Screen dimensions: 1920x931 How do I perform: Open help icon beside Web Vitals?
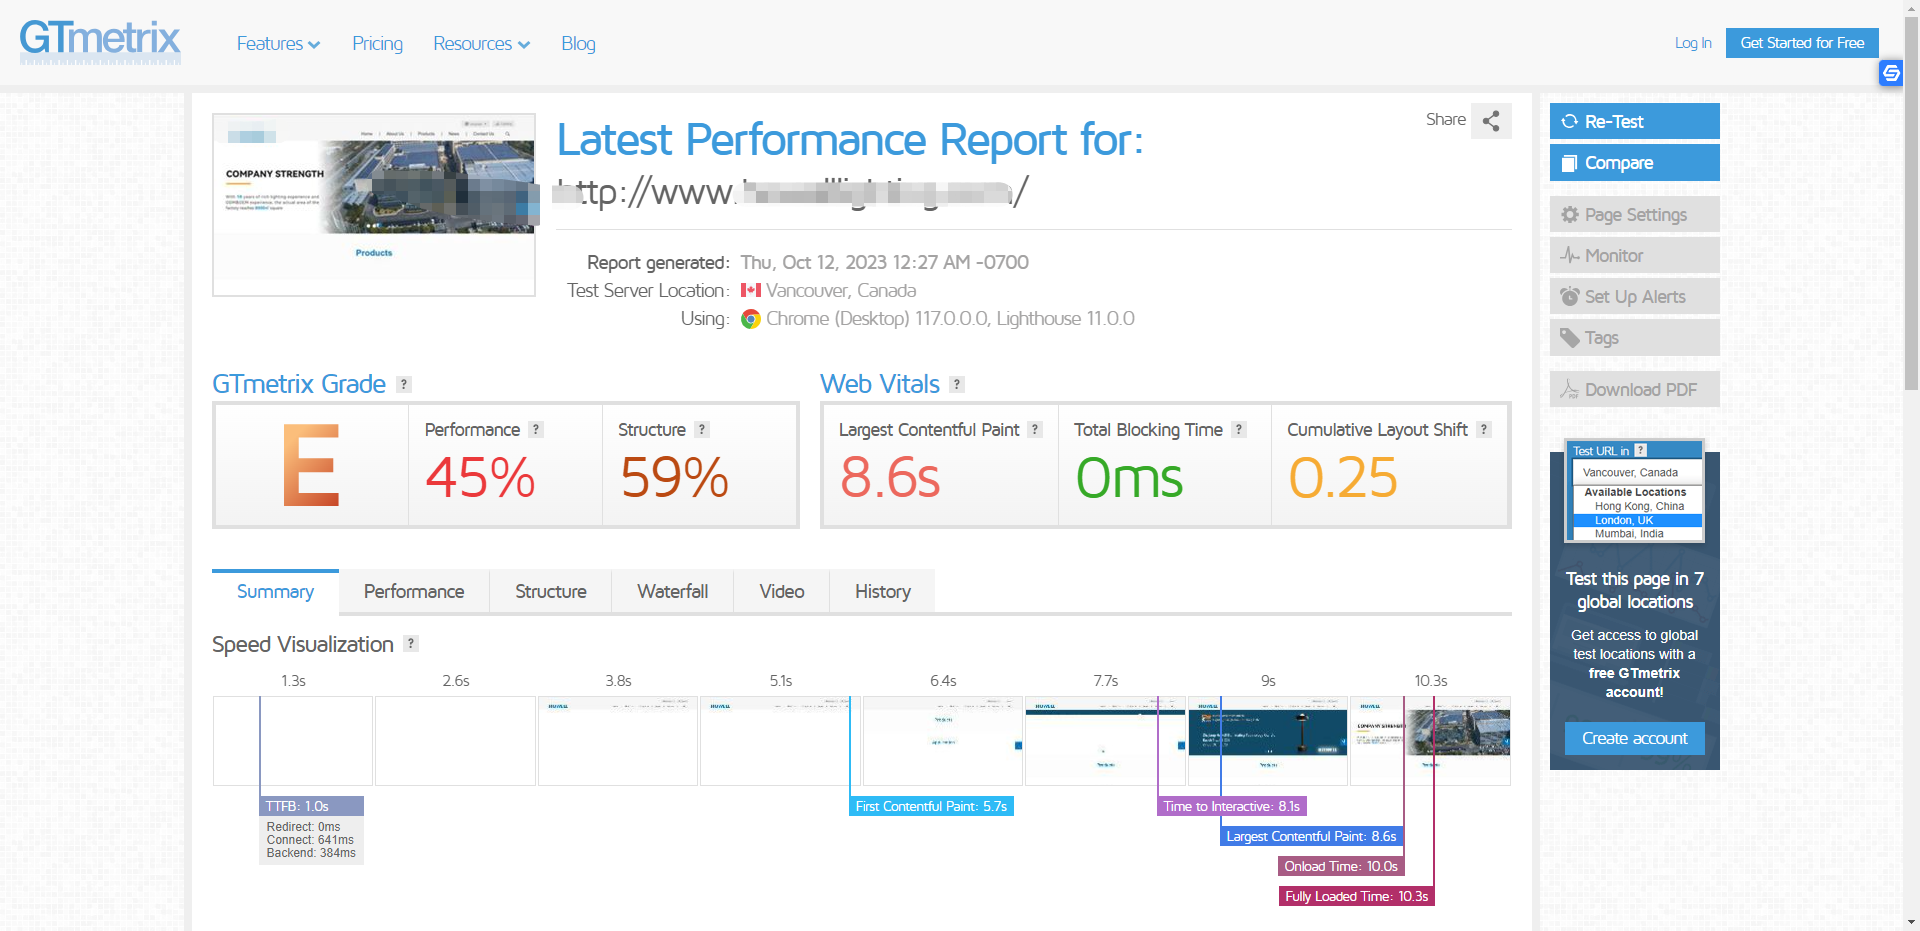click(x=957, y=385)
